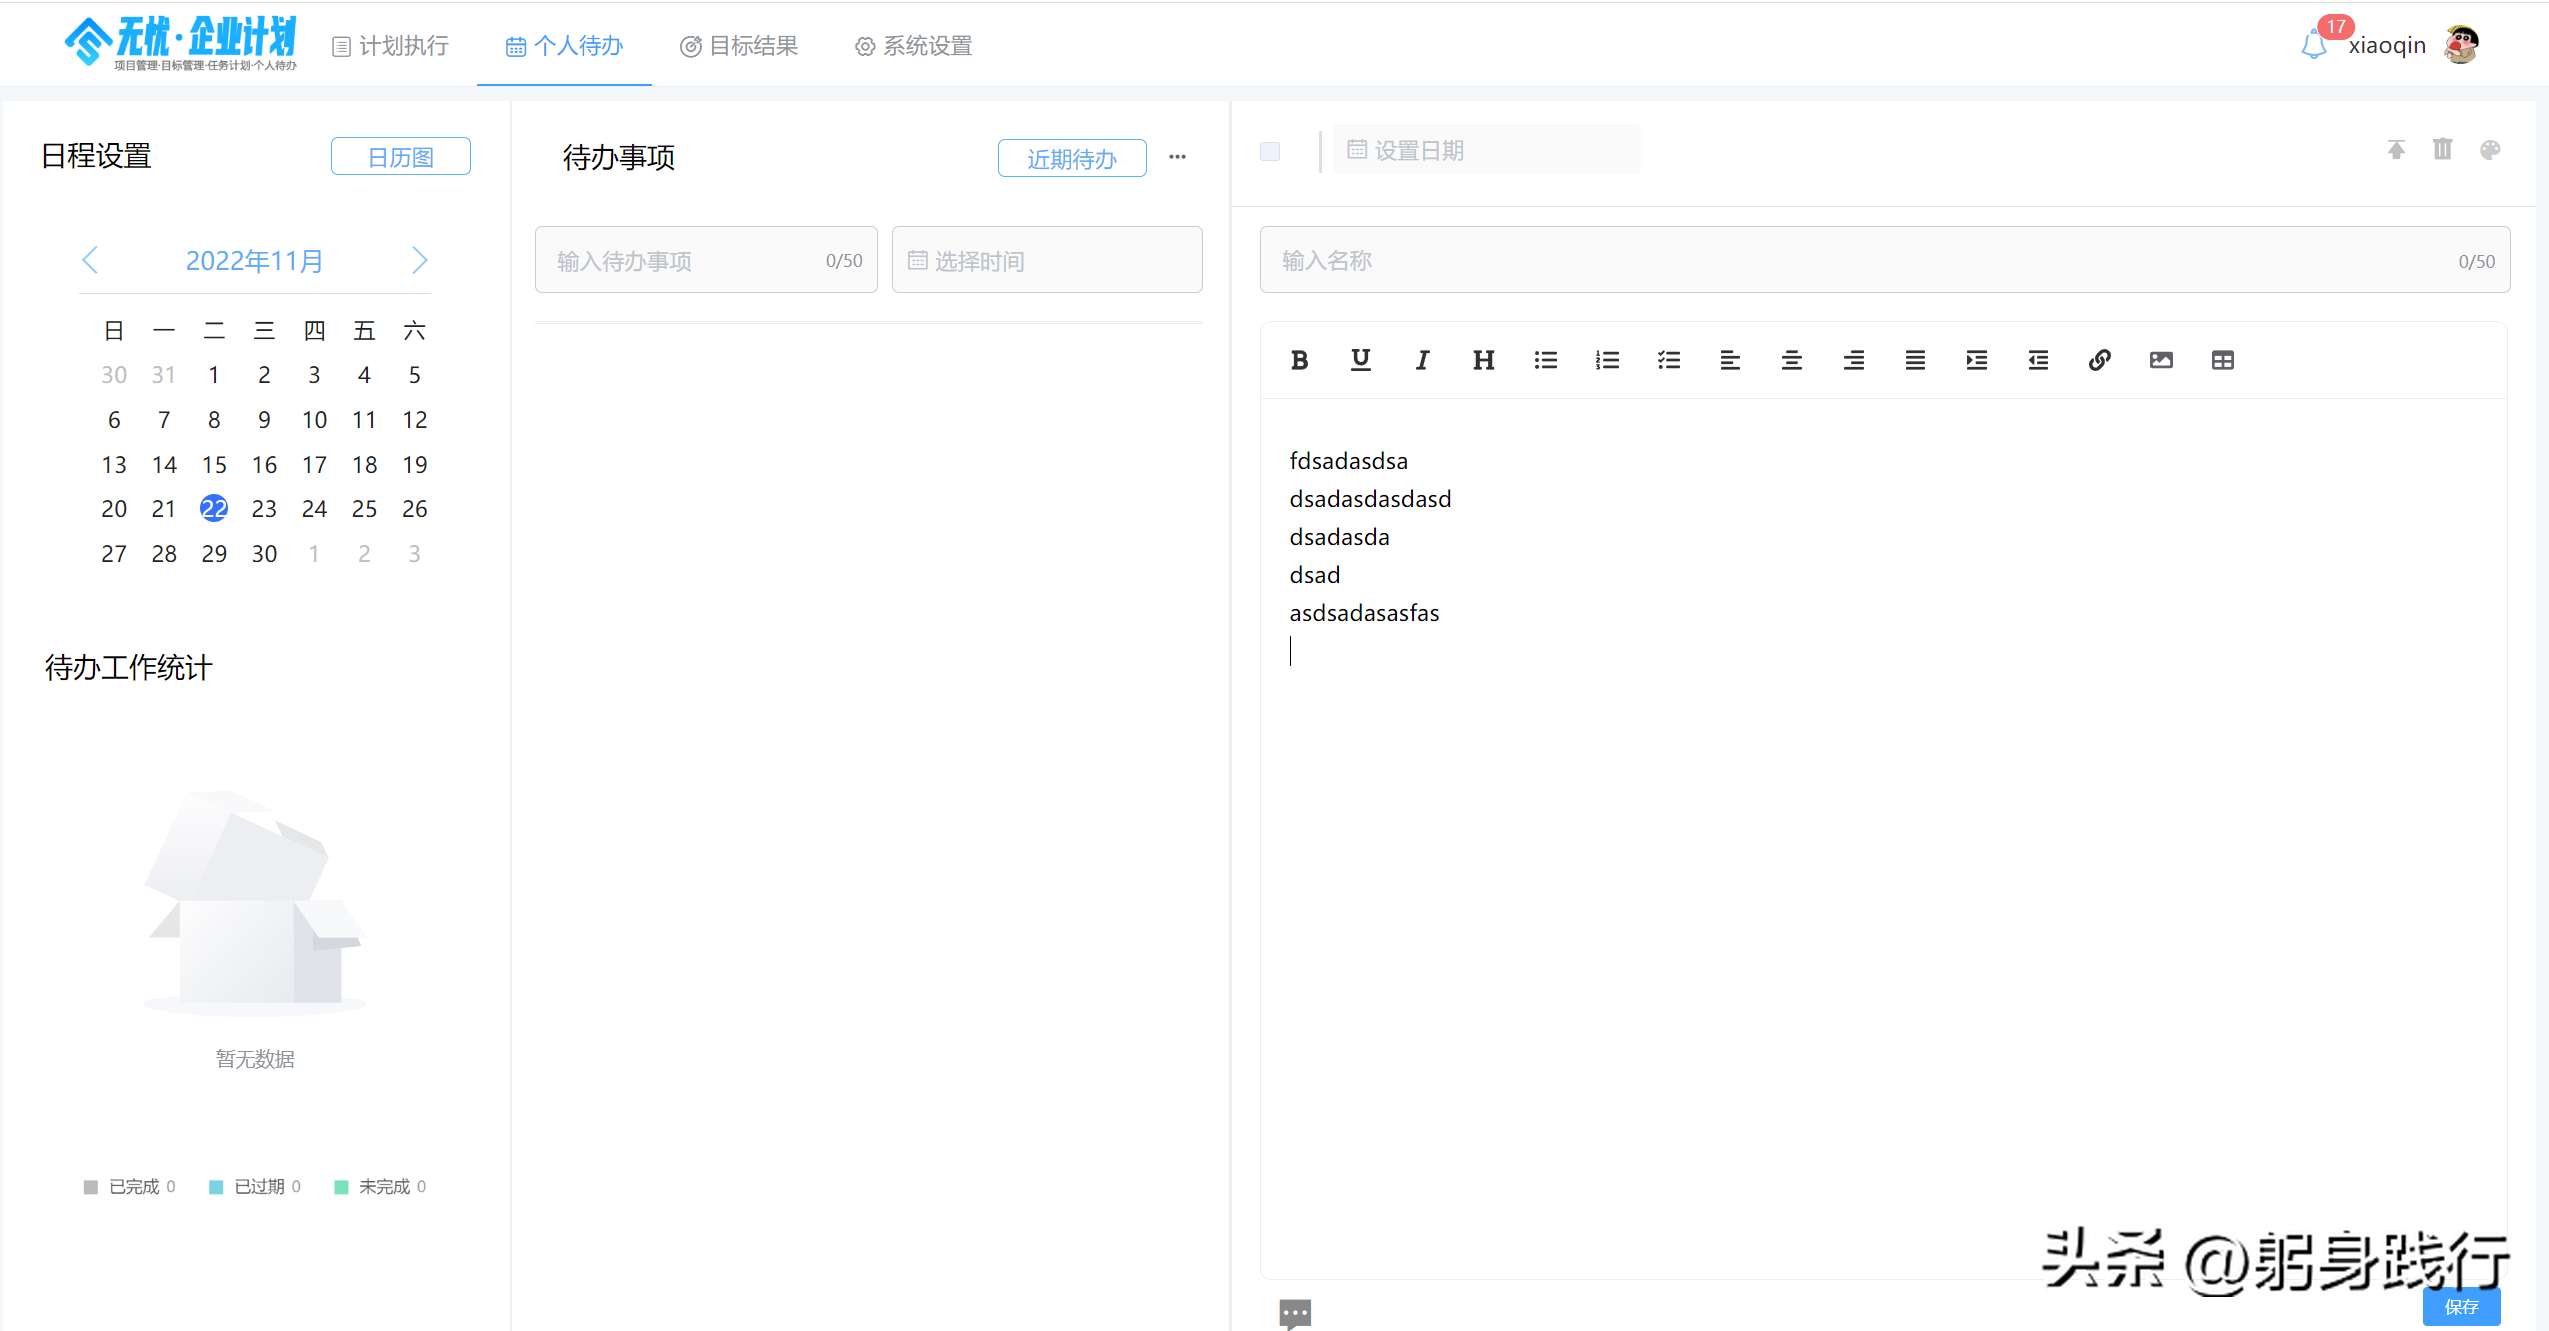Open the comment bubble icon
Screen dimensions: 2549x1331
(x=1295, y=1312)
